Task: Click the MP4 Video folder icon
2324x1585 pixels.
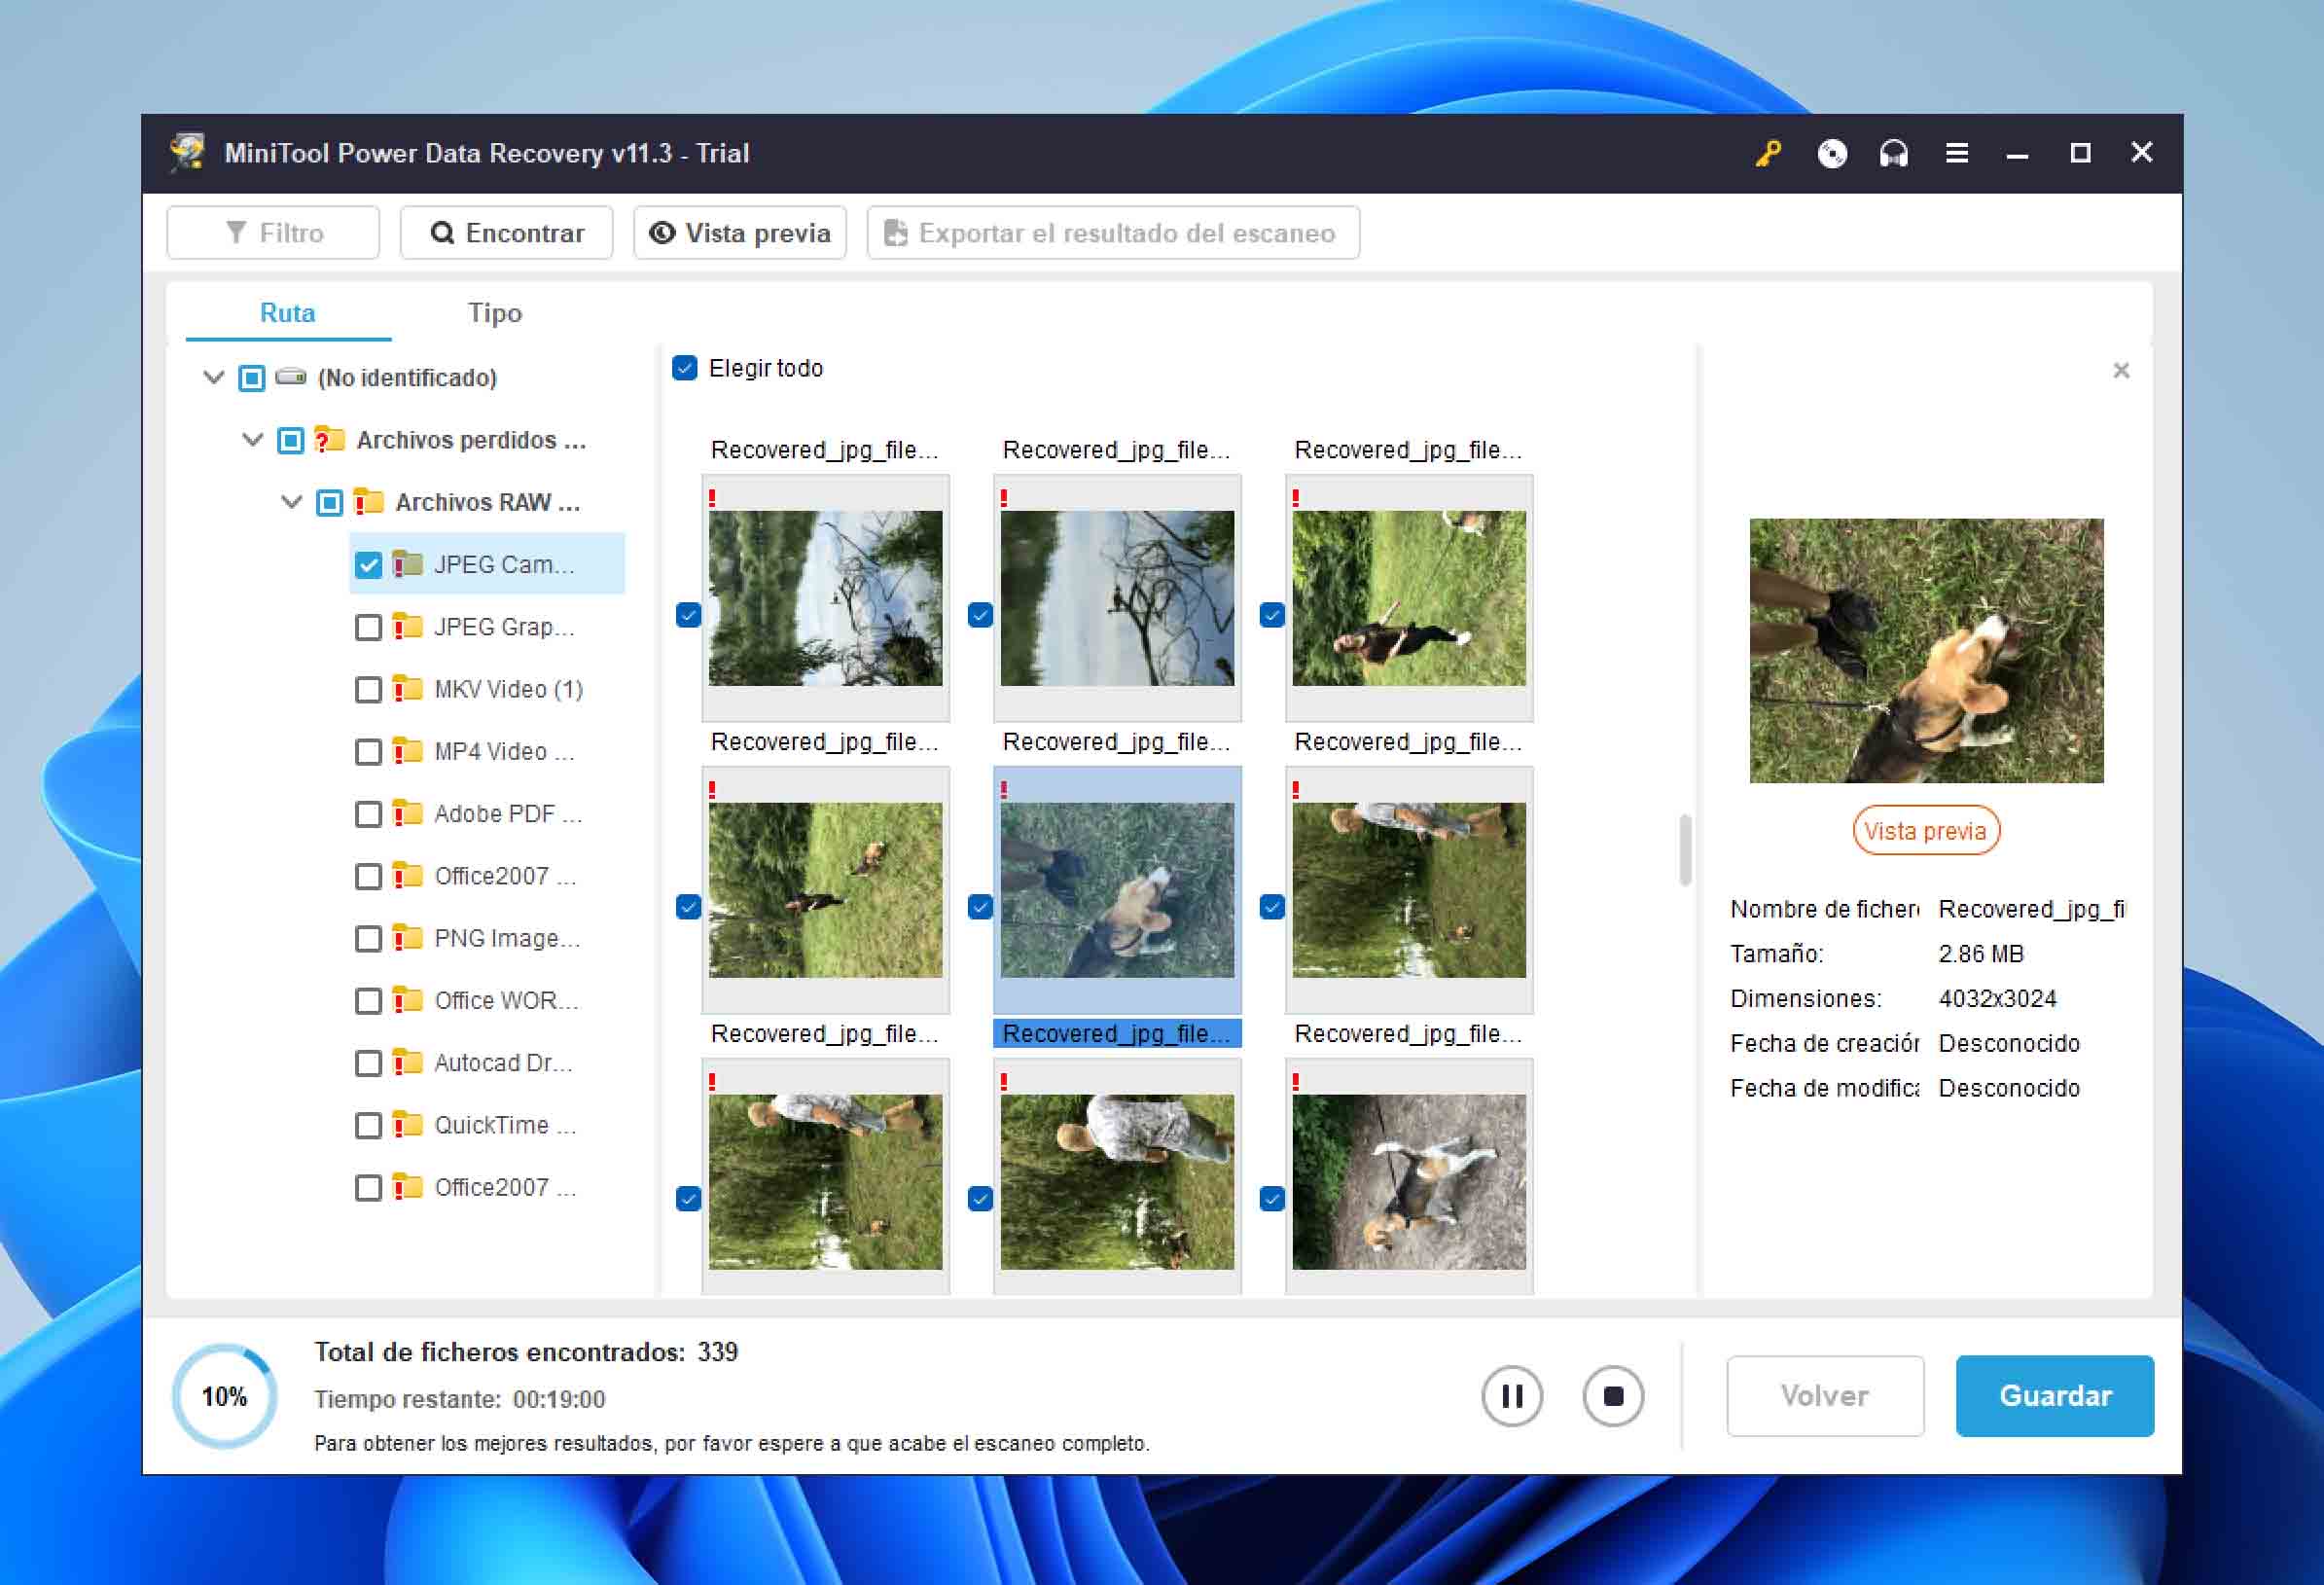Action: [406, 751]
